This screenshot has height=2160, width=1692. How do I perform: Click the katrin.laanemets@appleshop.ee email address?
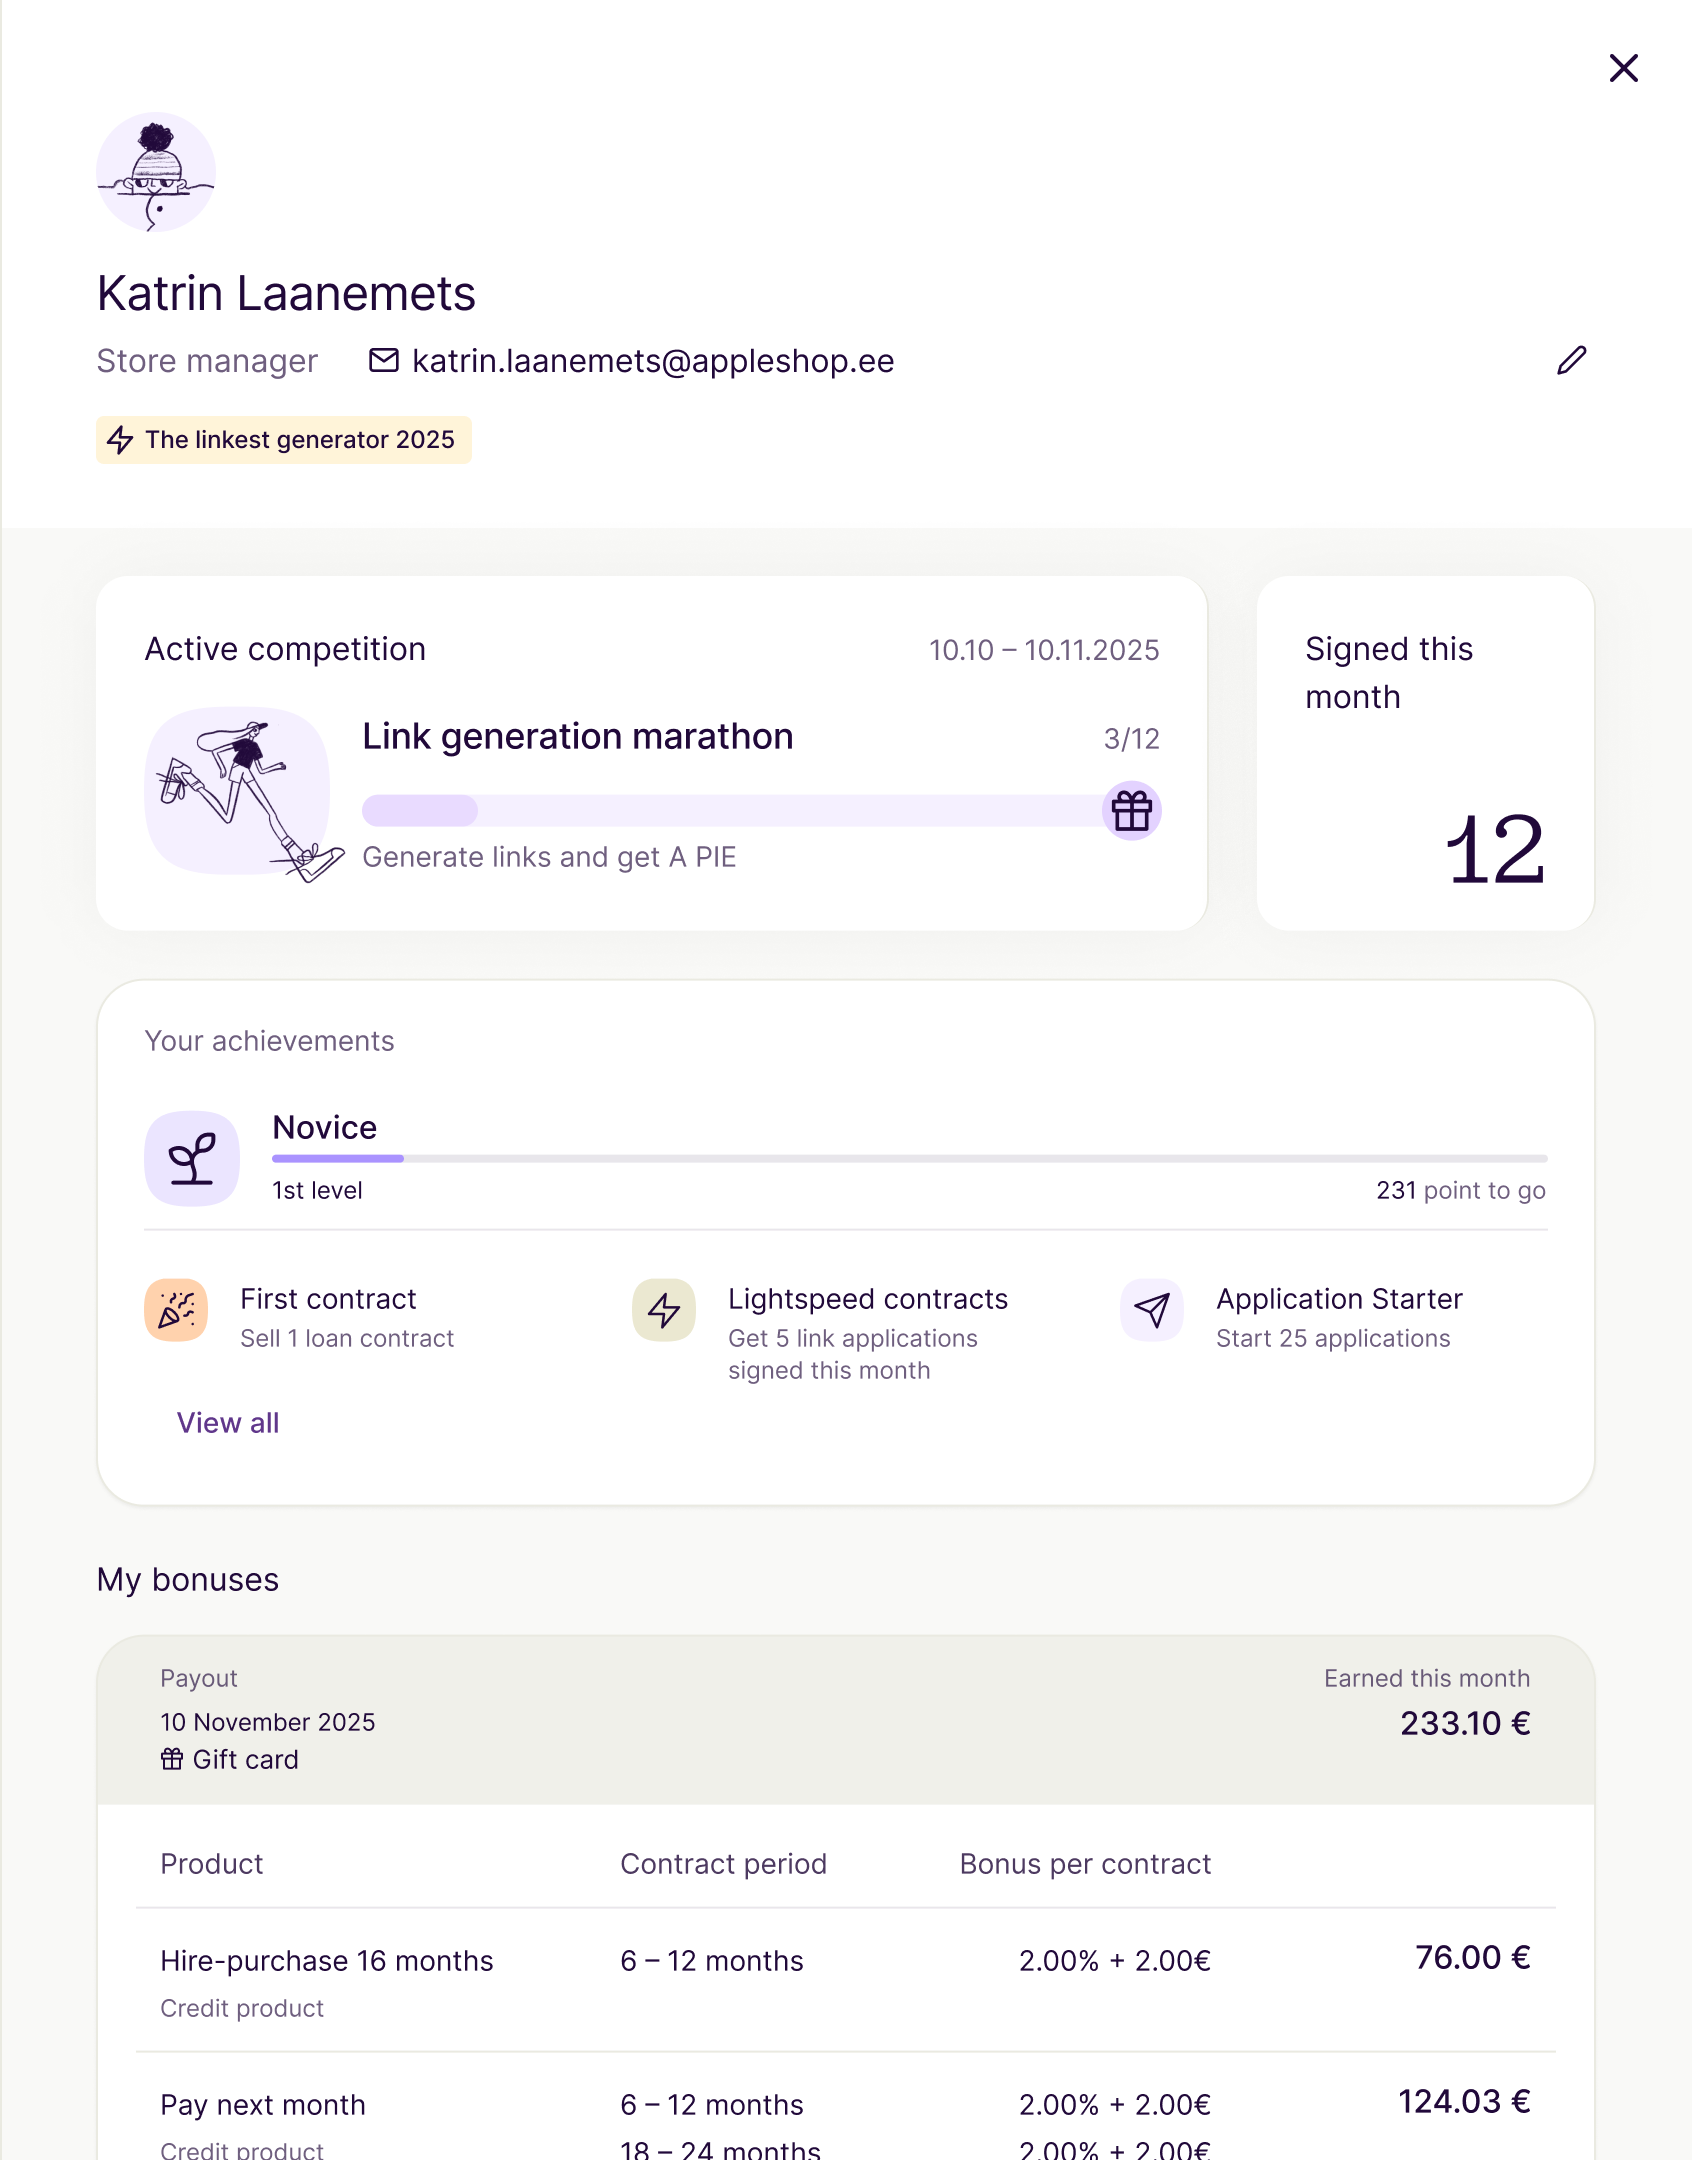653,361
